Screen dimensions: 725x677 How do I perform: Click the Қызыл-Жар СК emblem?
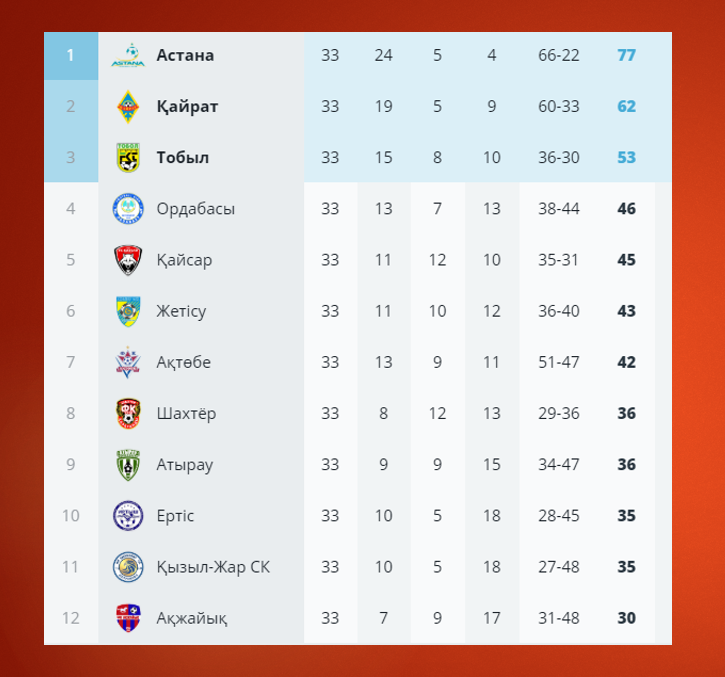click(128, 567)
